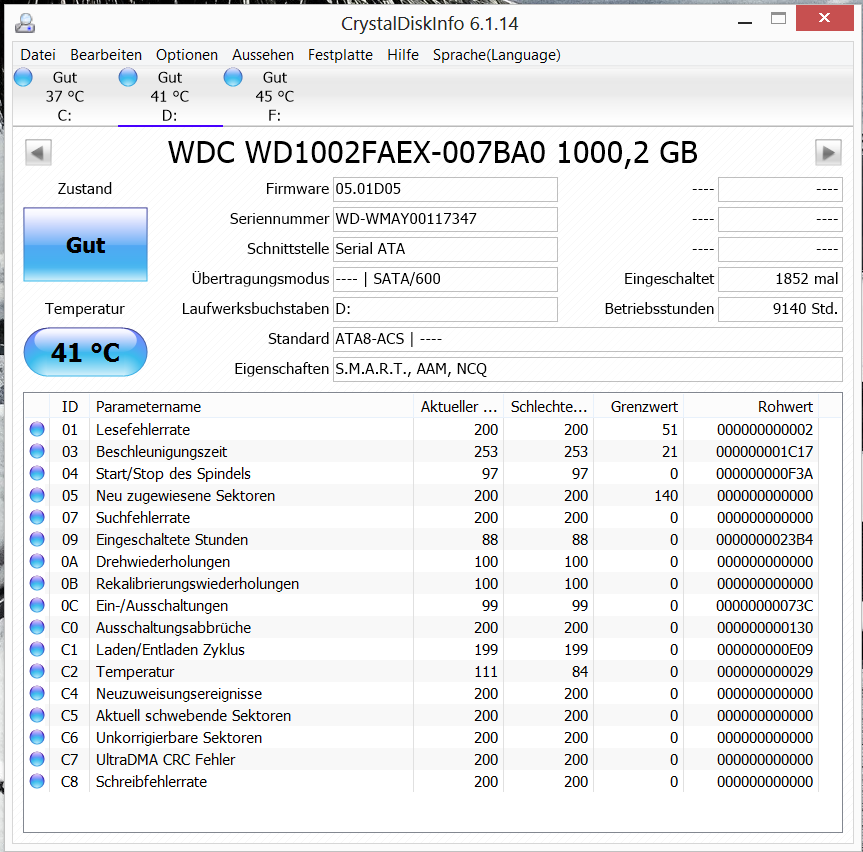The height and width of the screenshot is (852, 863).
Task: Select the Gut 45 °C drive entry
Action: (275, 96)
